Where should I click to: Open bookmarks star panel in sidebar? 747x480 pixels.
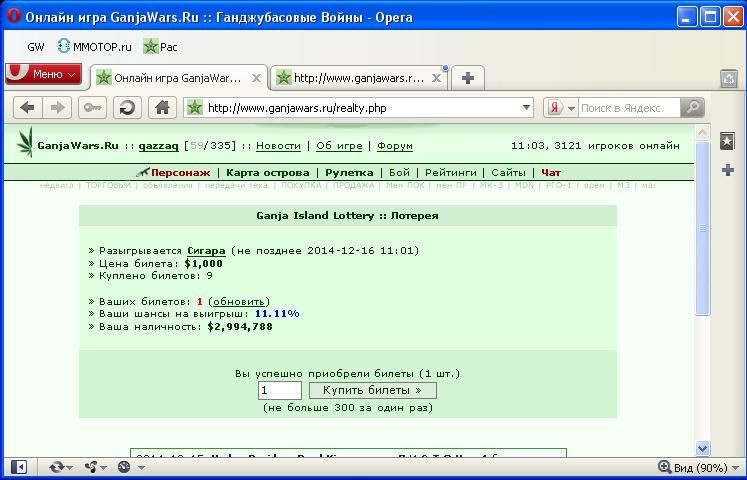pos(727,141)
